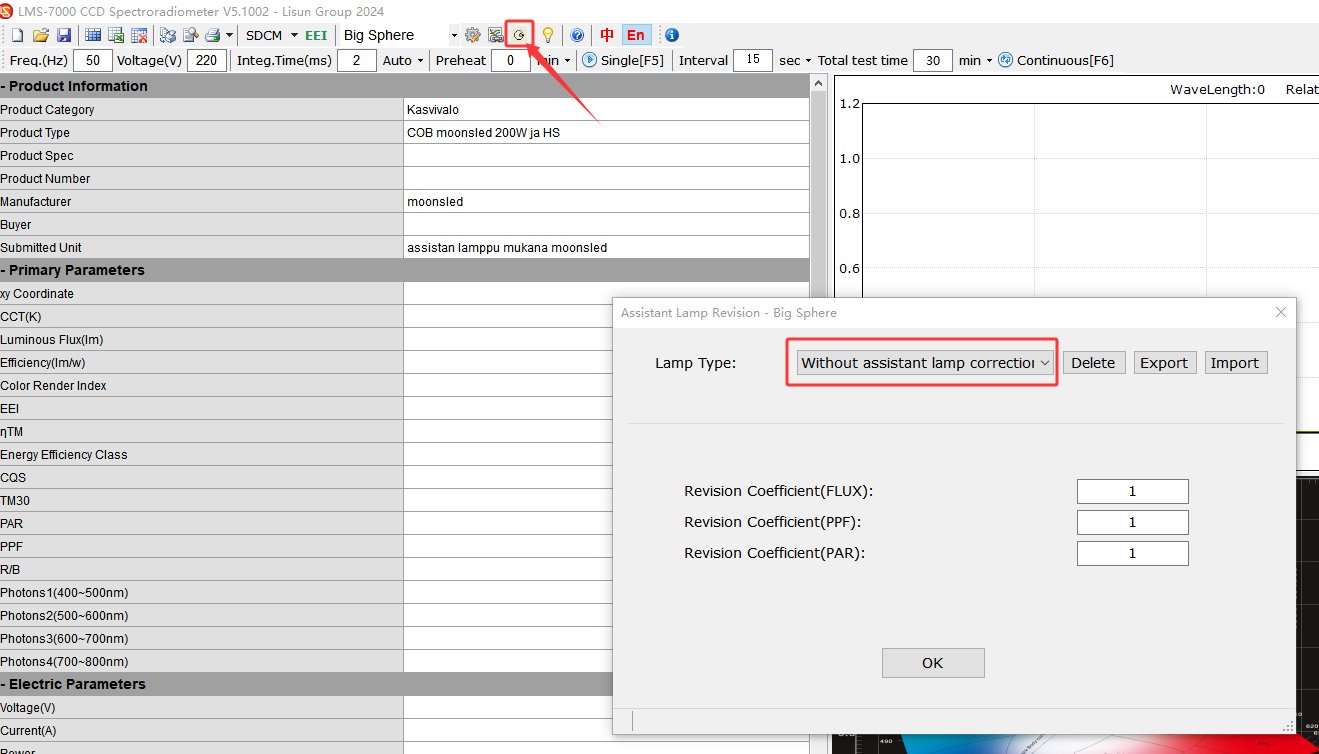Click the Revision Coefficient(PPF) field
Viewport: 1319px width, 754px height.
click(1133, 522)
